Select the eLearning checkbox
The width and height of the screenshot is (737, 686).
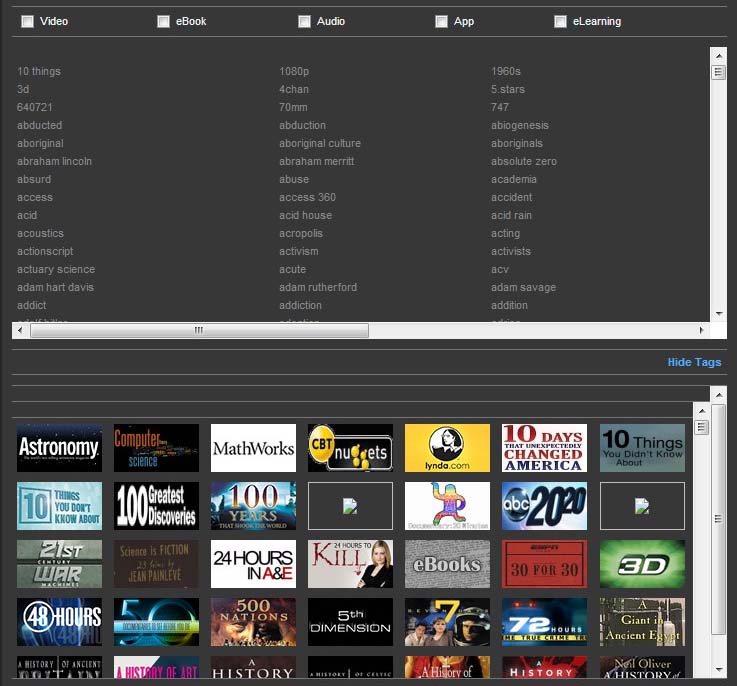[x=560, y=22]
